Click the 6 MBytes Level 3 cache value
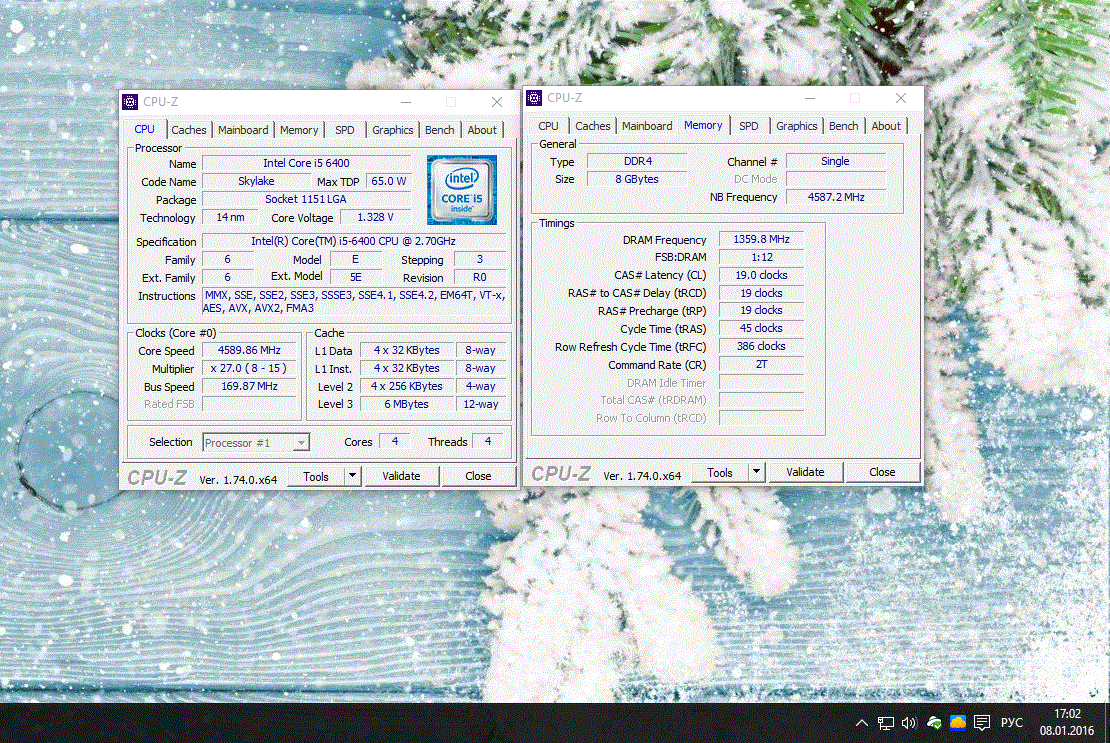 tap(406, 404)
